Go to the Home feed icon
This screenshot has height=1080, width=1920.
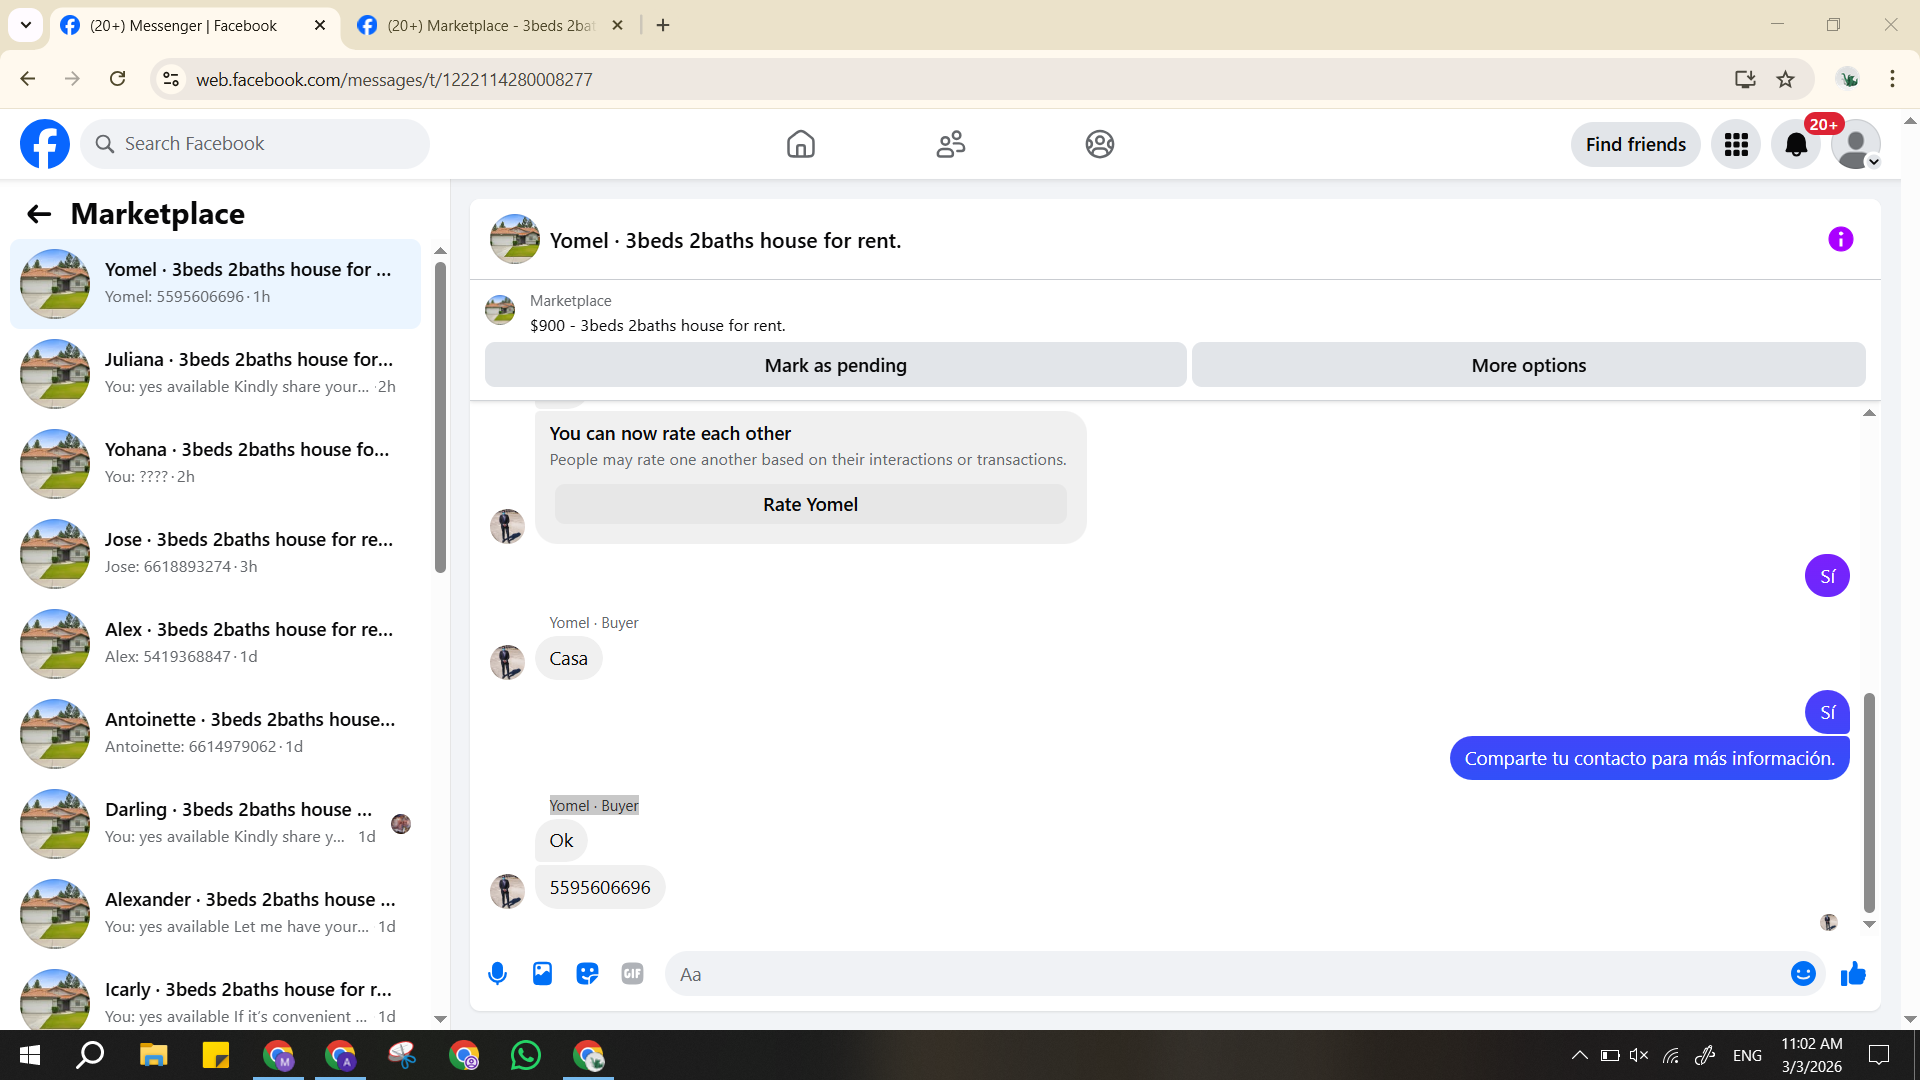[x=801, y=144]
